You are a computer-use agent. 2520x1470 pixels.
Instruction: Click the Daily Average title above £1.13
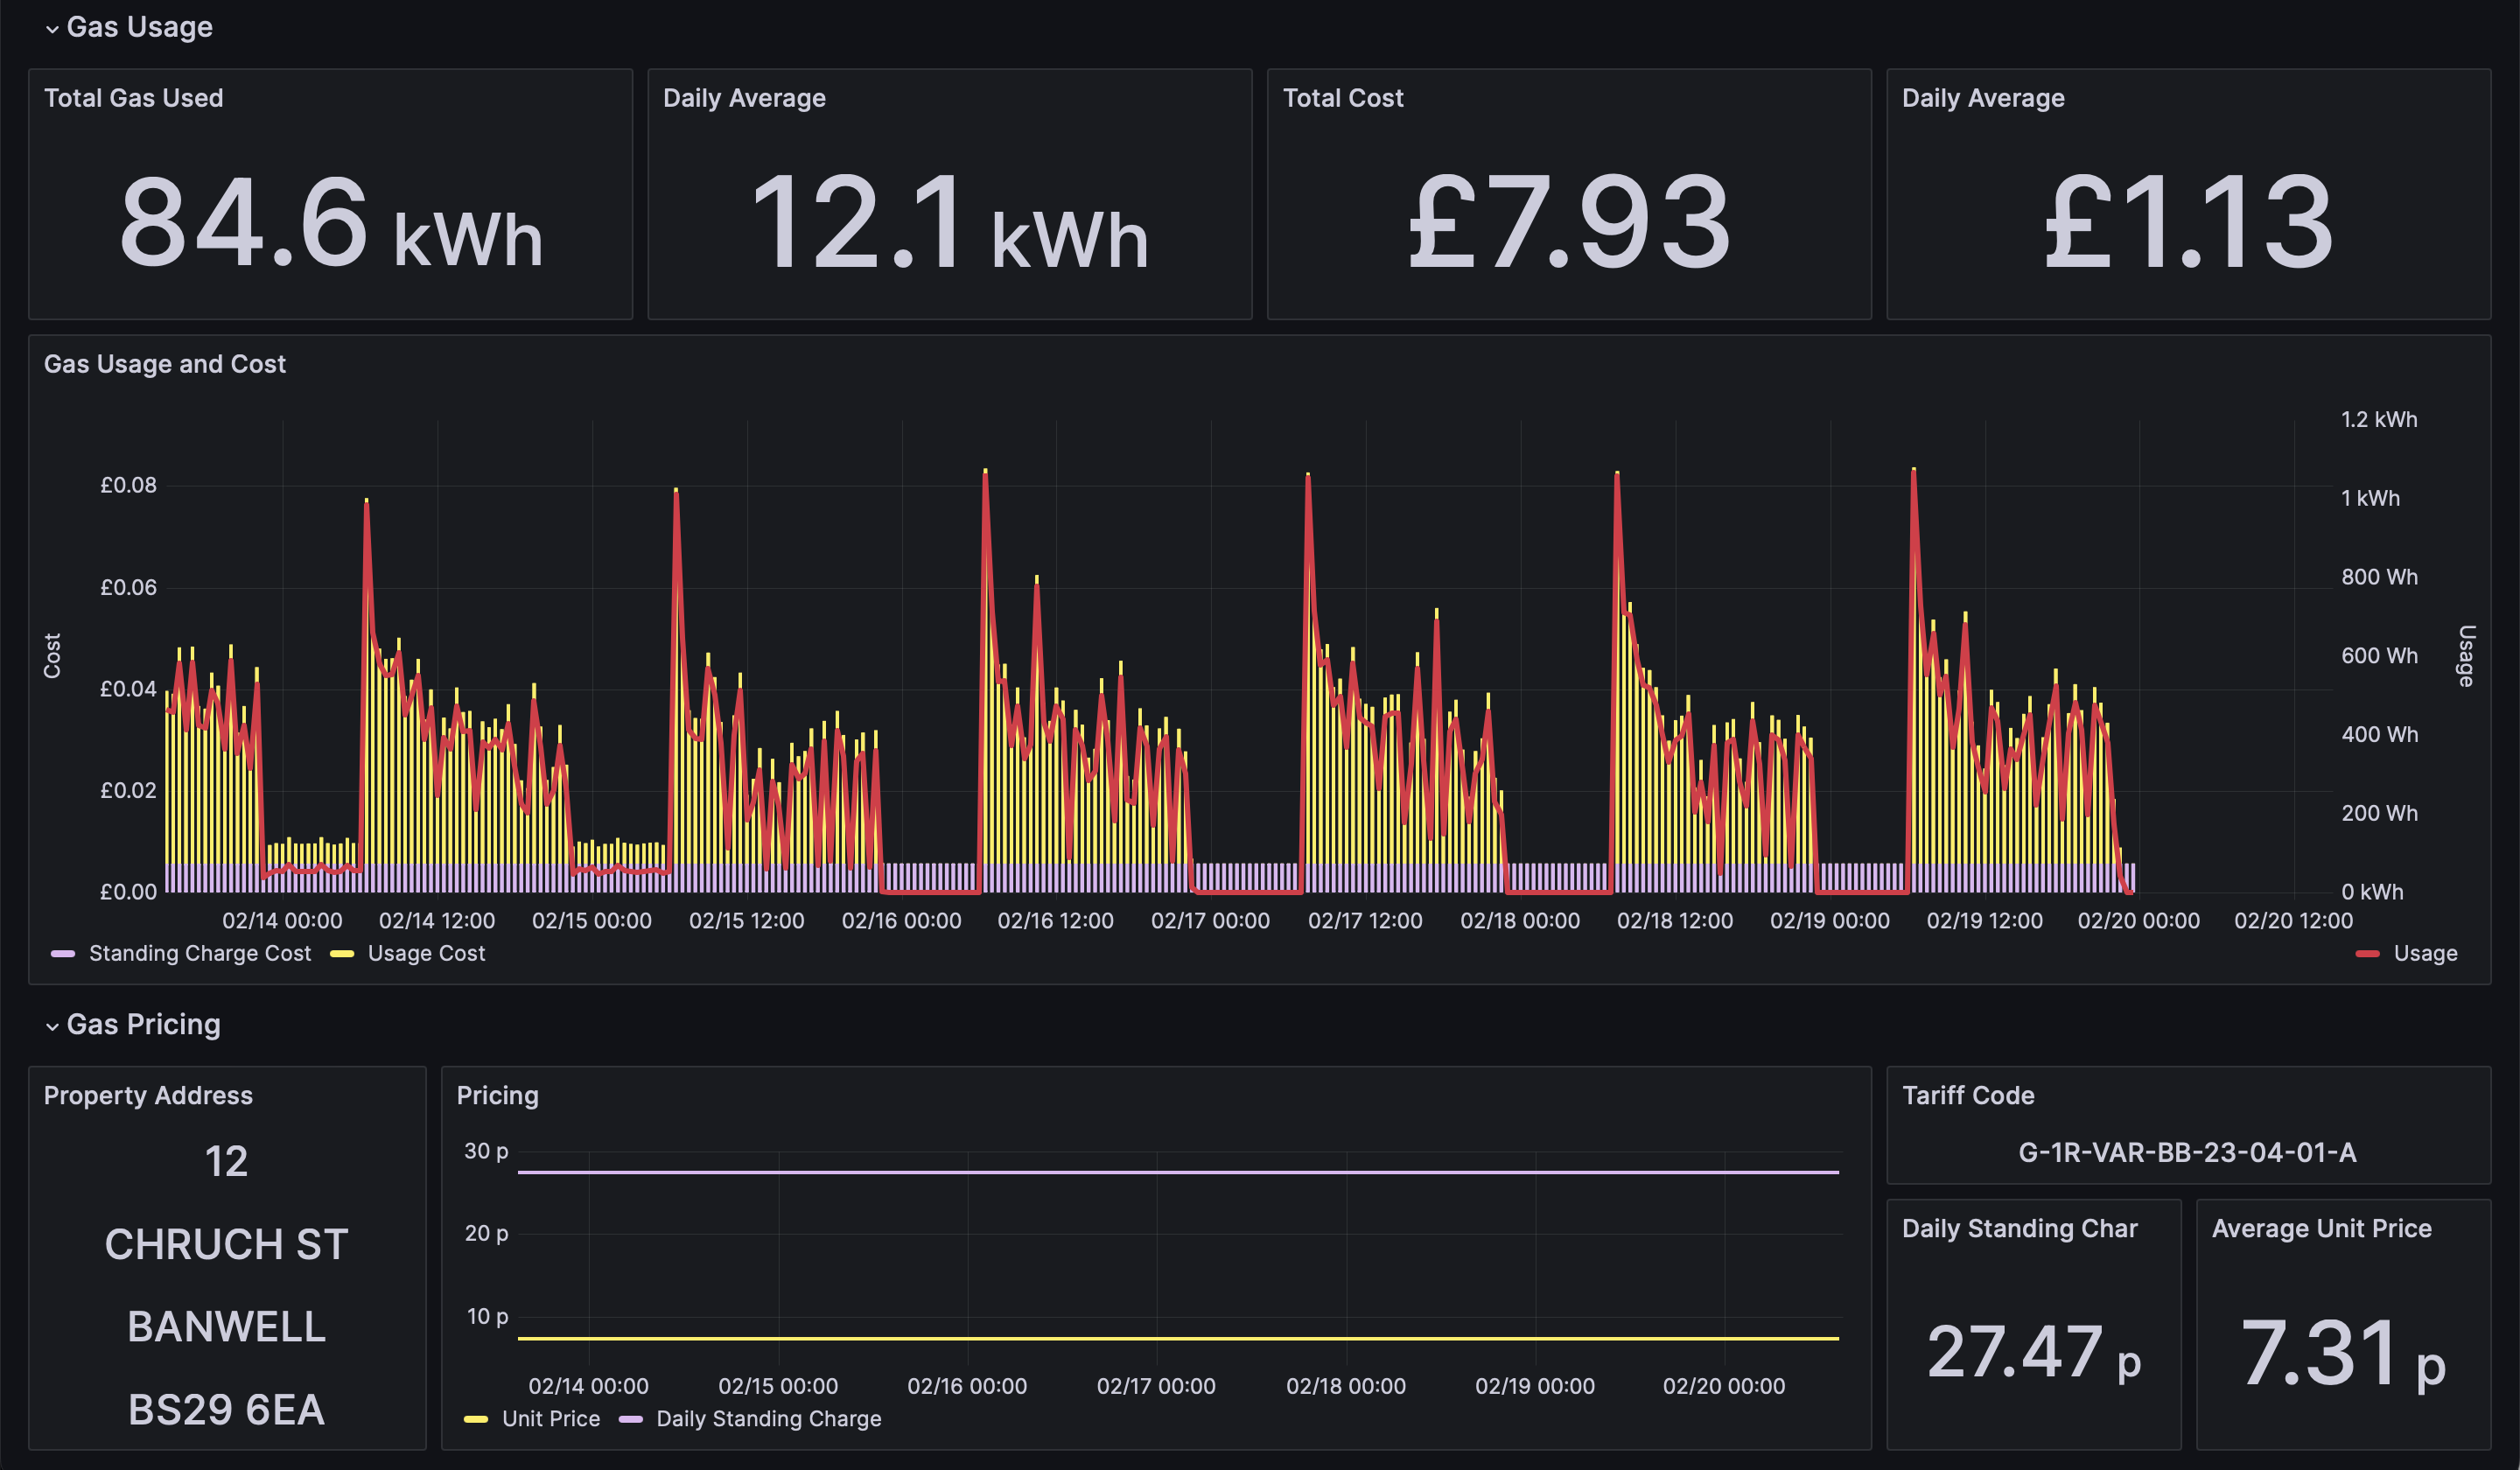[x=1982, y=98]
